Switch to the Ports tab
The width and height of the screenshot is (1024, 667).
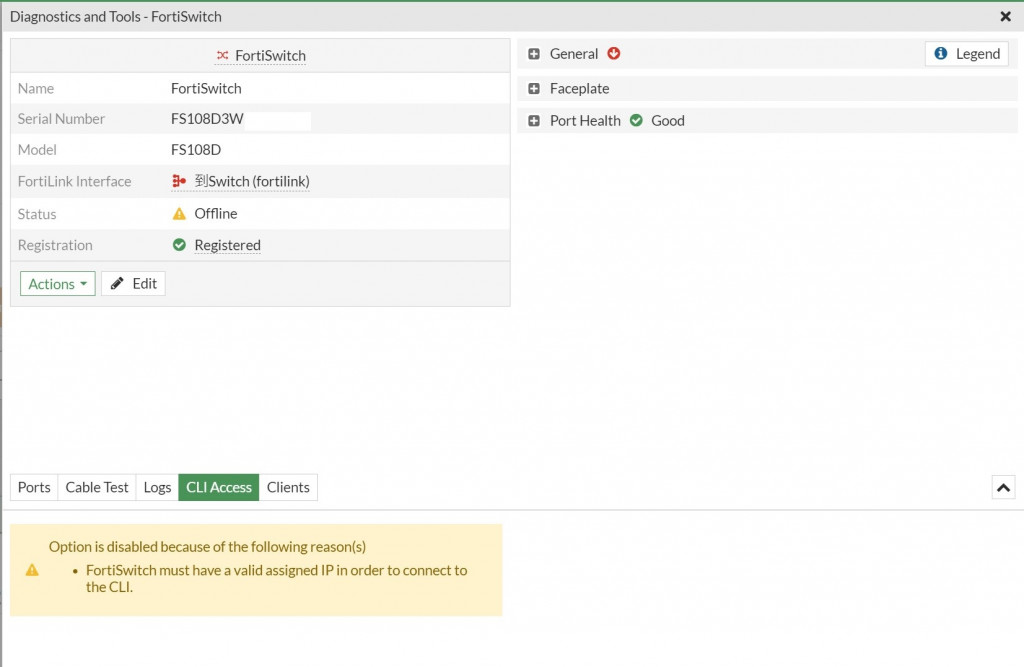(x=34, y=487)
